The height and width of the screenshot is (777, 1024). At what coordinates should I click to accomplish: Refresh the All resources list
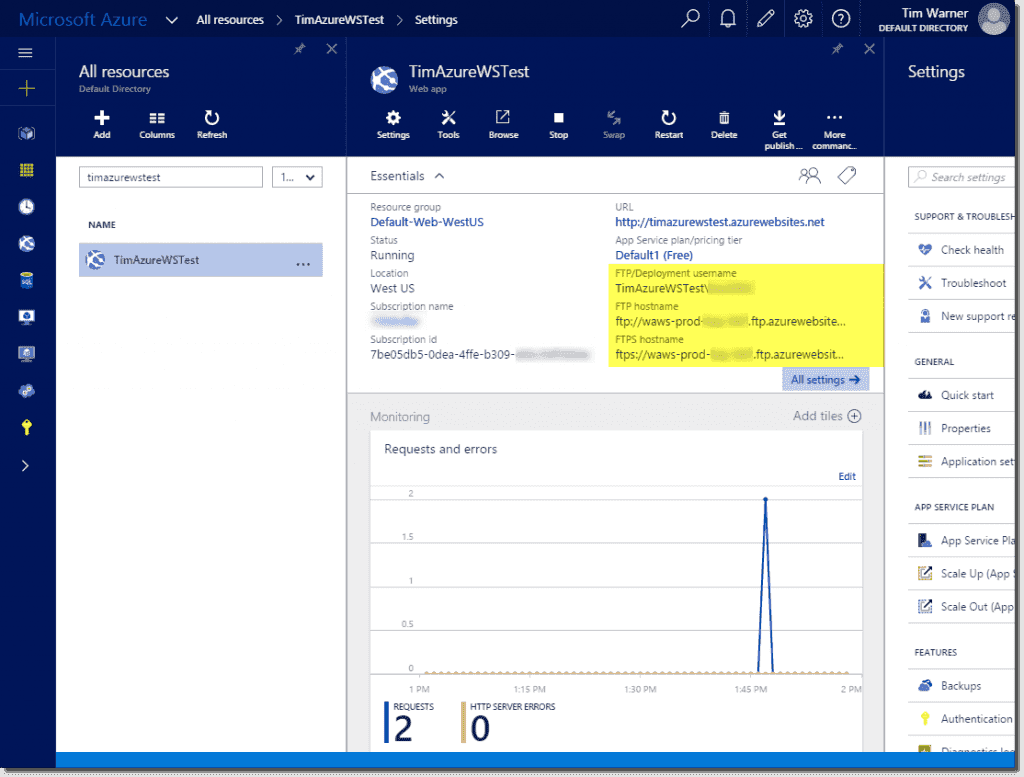212,124
